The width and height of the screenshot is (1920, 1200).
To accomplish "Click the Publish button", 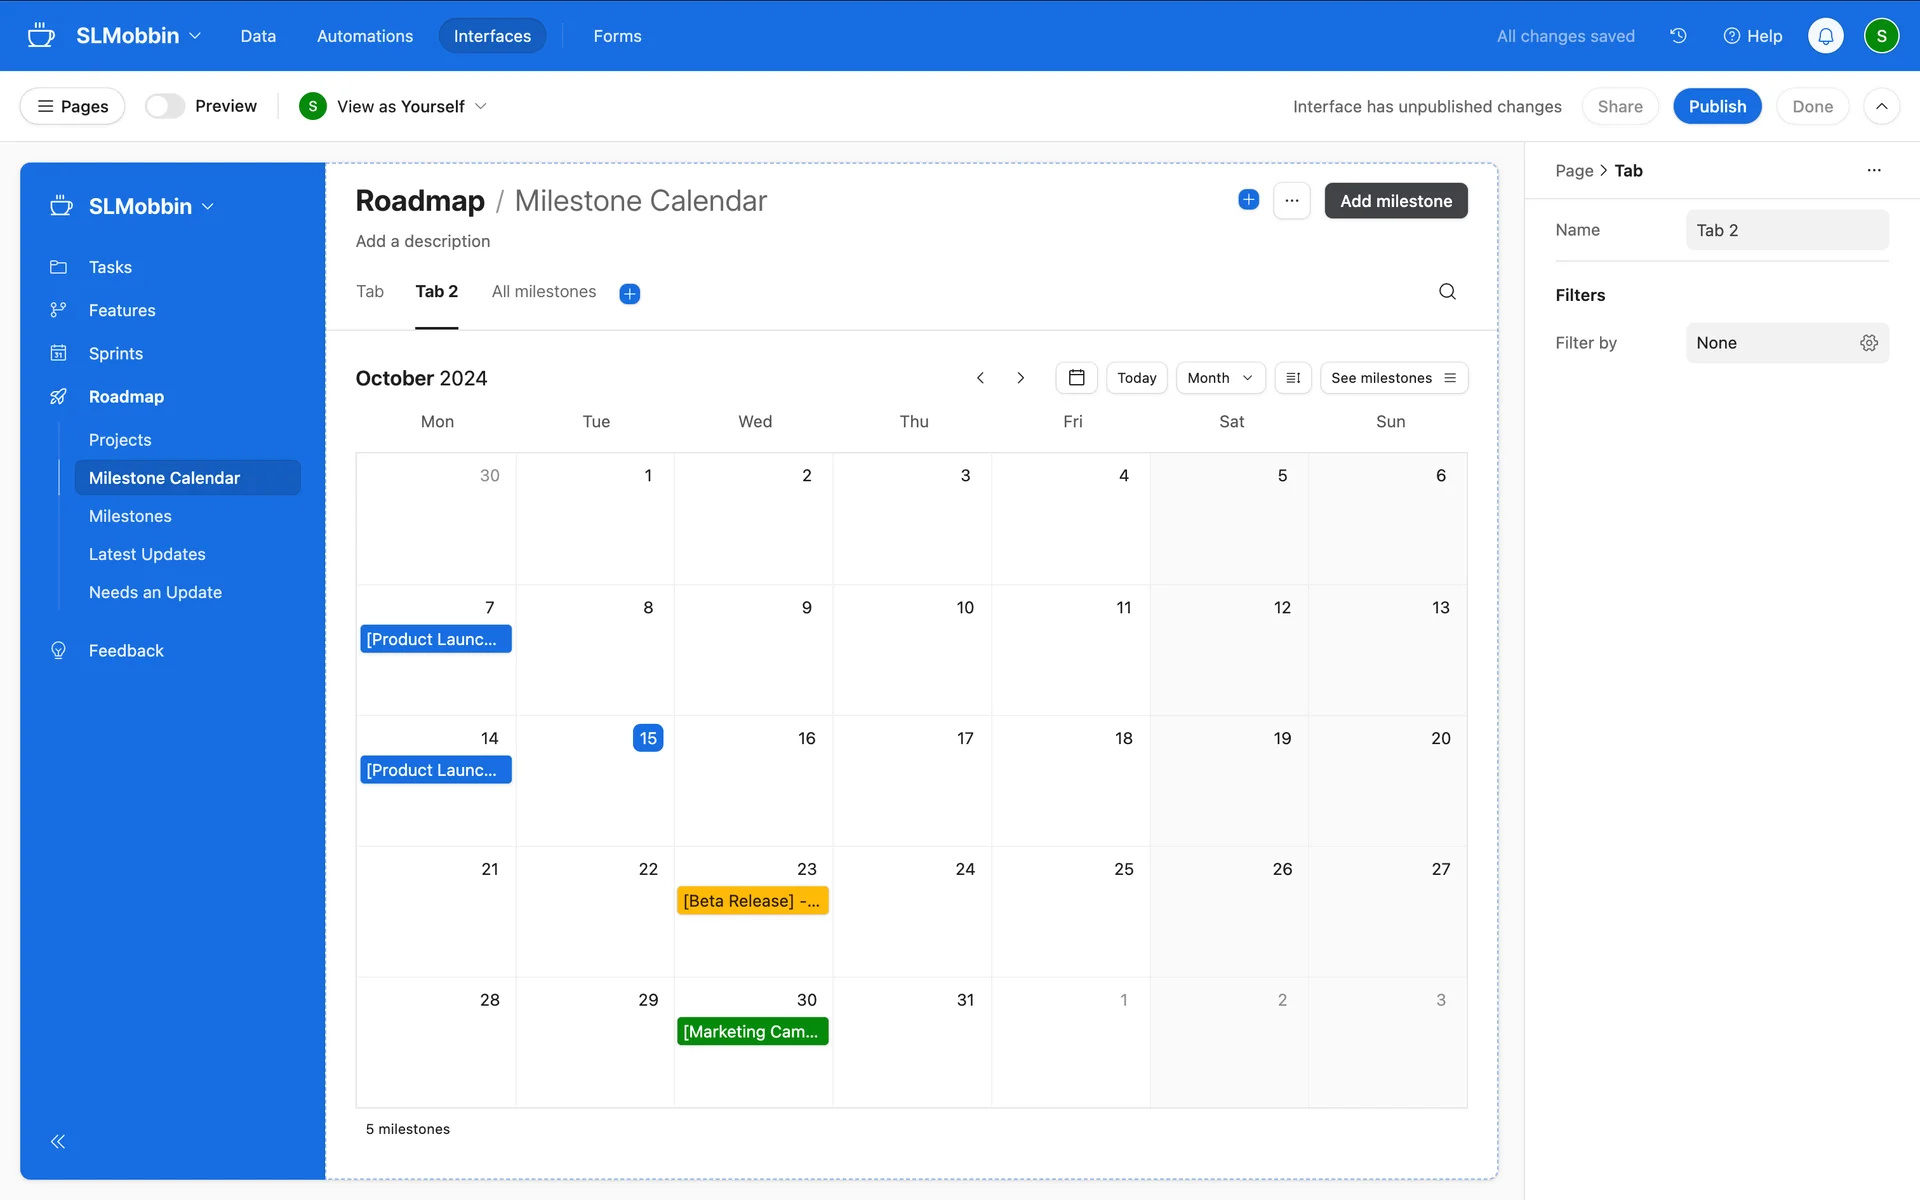I will click(x=1716, y=106).
